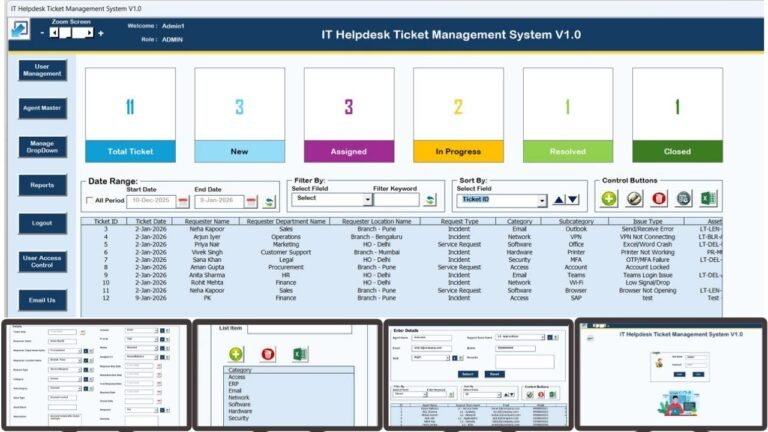
Task: Click the grey round control button
Action: point(684,198)
